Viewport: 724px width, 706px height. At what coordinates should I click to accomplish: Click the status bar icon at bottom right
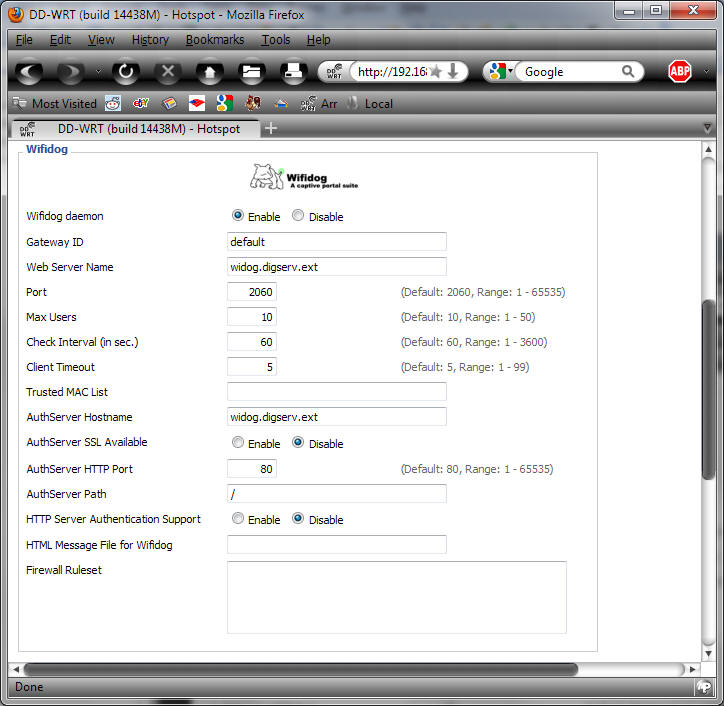tap(704, 687)
